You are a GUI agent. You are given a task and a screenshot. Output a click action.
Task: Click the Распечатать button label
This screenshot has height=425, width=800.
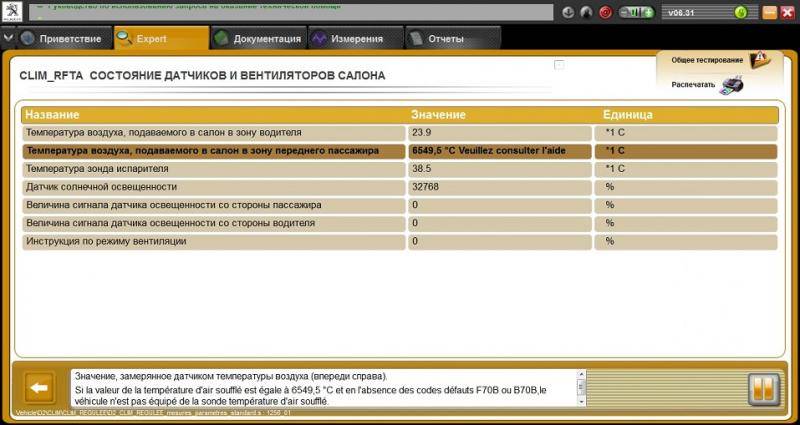(693, 85)
